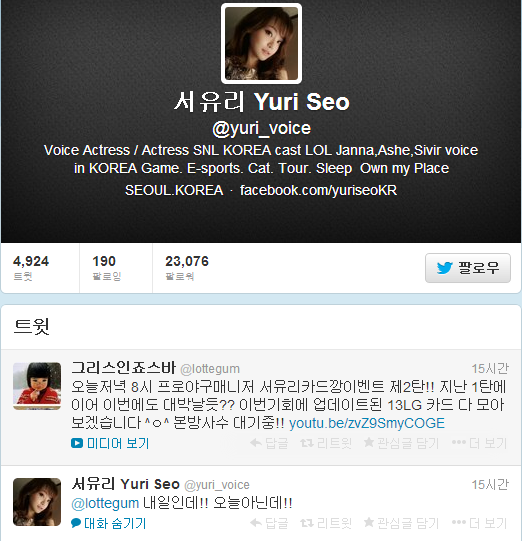Open the 23,076 followers list
Screen dimensions: 522x541
[x=187, y=268]
